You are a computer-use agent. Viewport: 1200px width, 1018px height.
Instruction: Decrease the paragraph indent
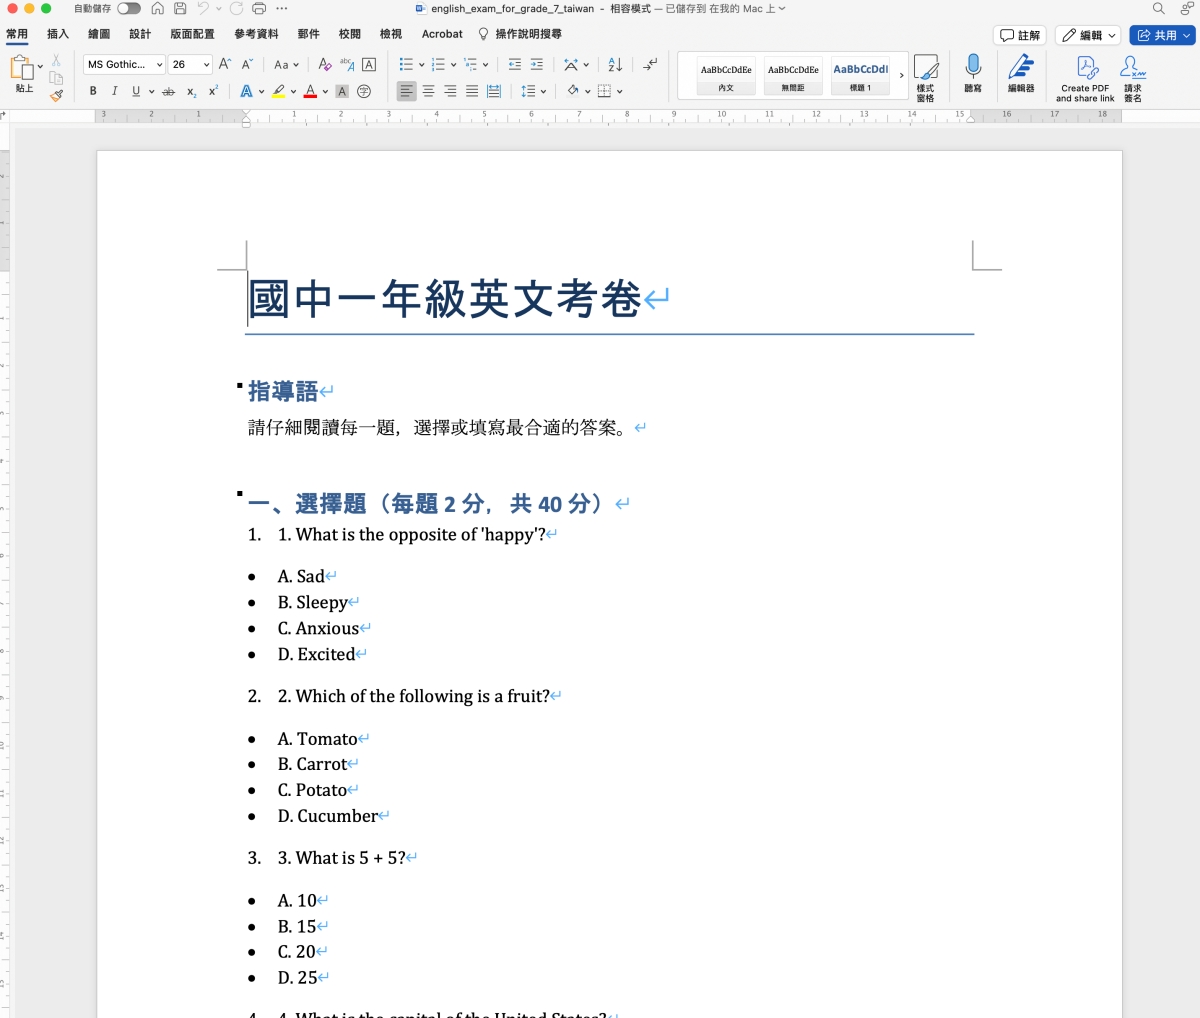pyautogui.click(x=514, y=64)
